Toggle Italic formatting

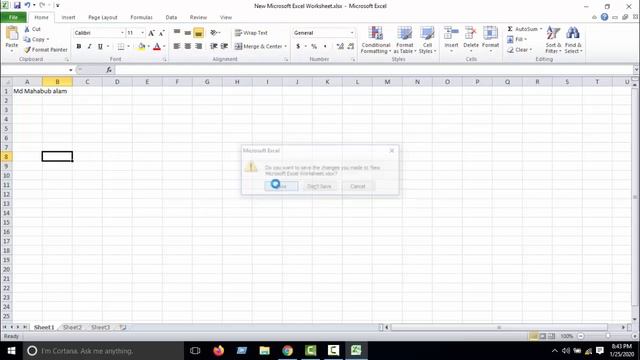pos(89,47)
